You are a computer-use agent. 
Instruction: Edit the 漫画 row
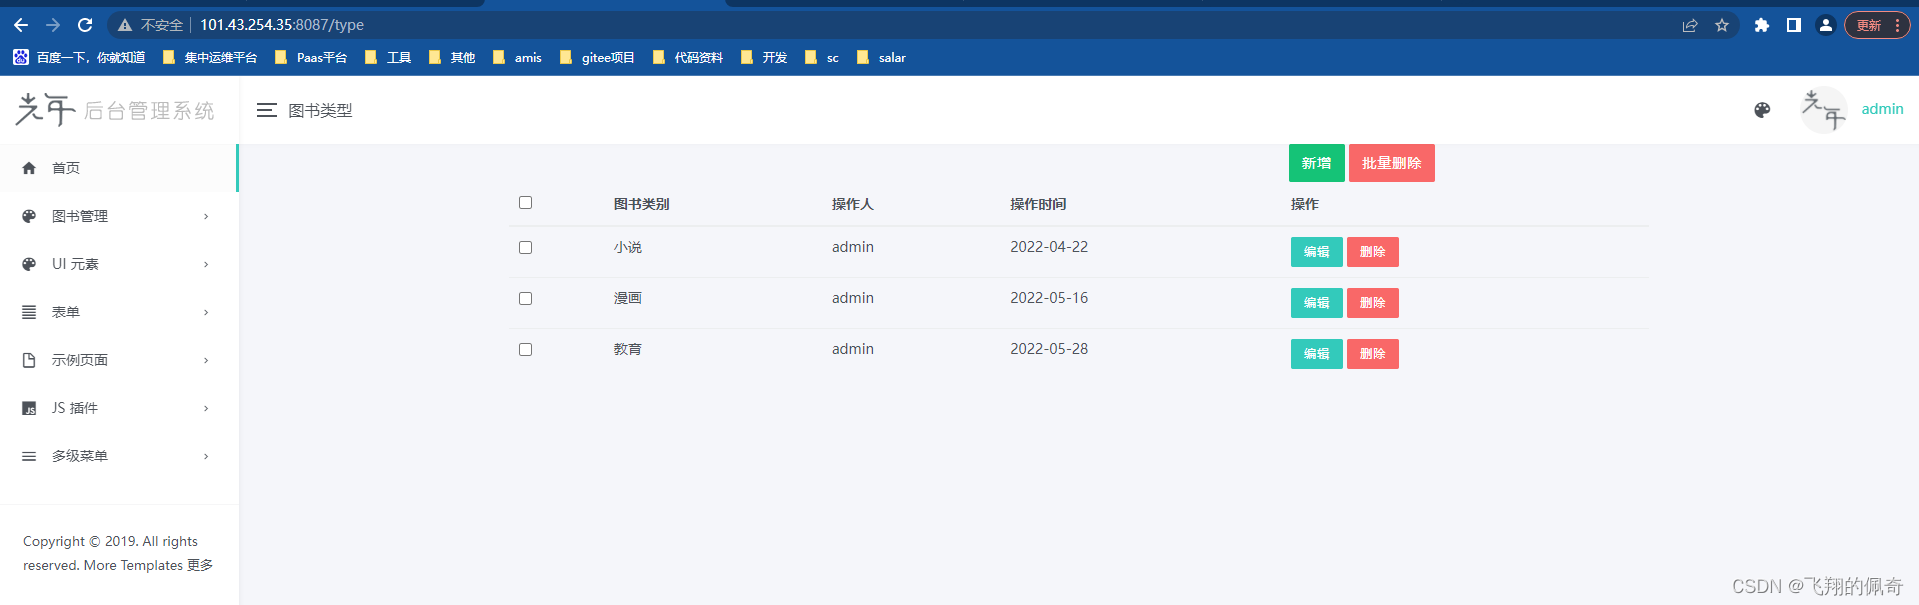point(1316,303)
